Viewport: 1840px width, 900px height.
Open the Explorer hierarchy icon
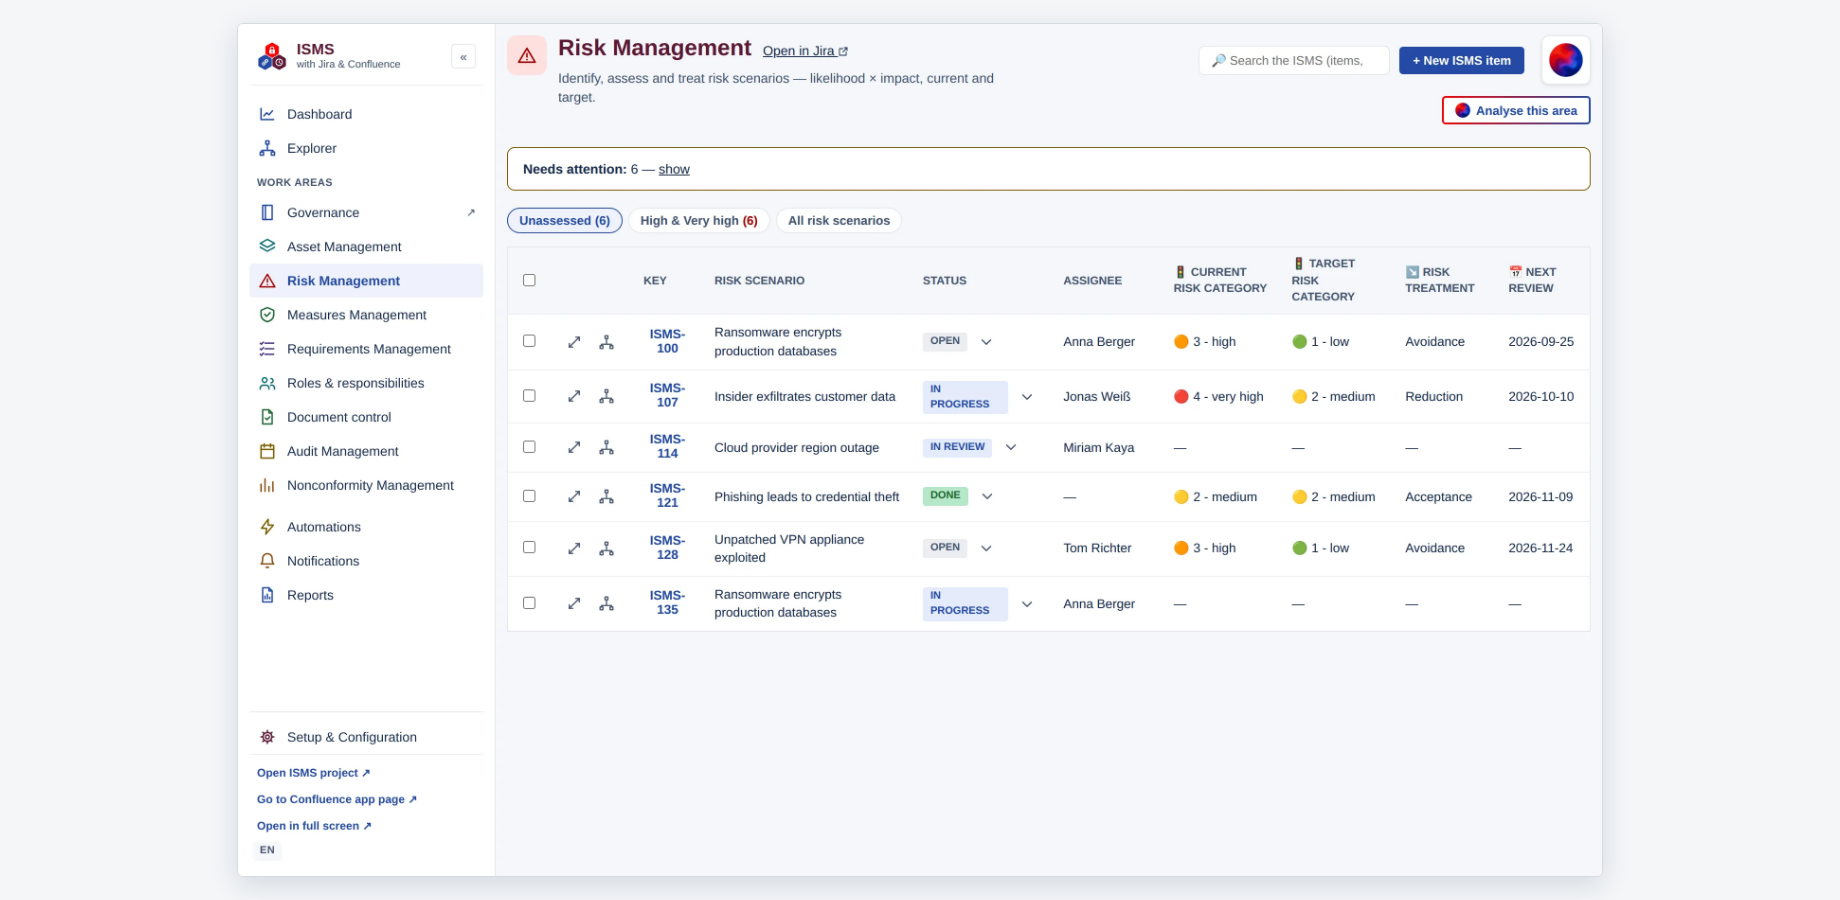(x=267, y=148)
